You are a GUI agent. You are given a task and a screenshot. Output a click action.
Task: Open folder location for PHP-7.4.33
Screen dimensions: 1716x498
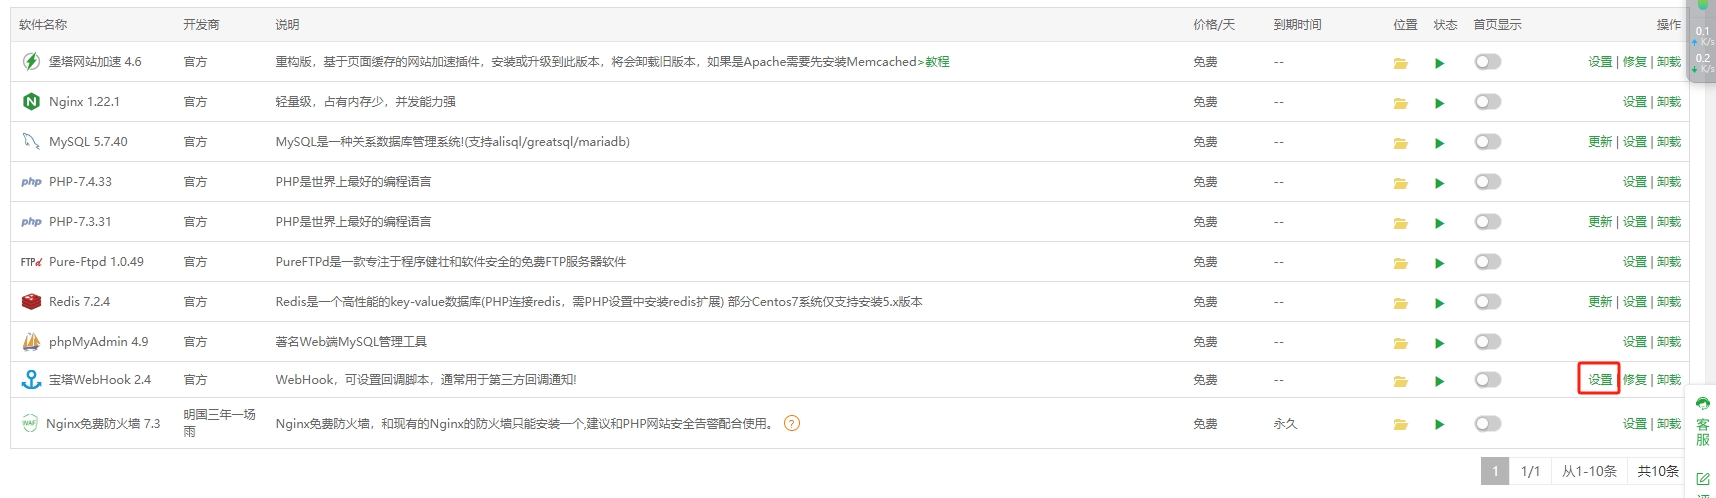[1401, 183]
